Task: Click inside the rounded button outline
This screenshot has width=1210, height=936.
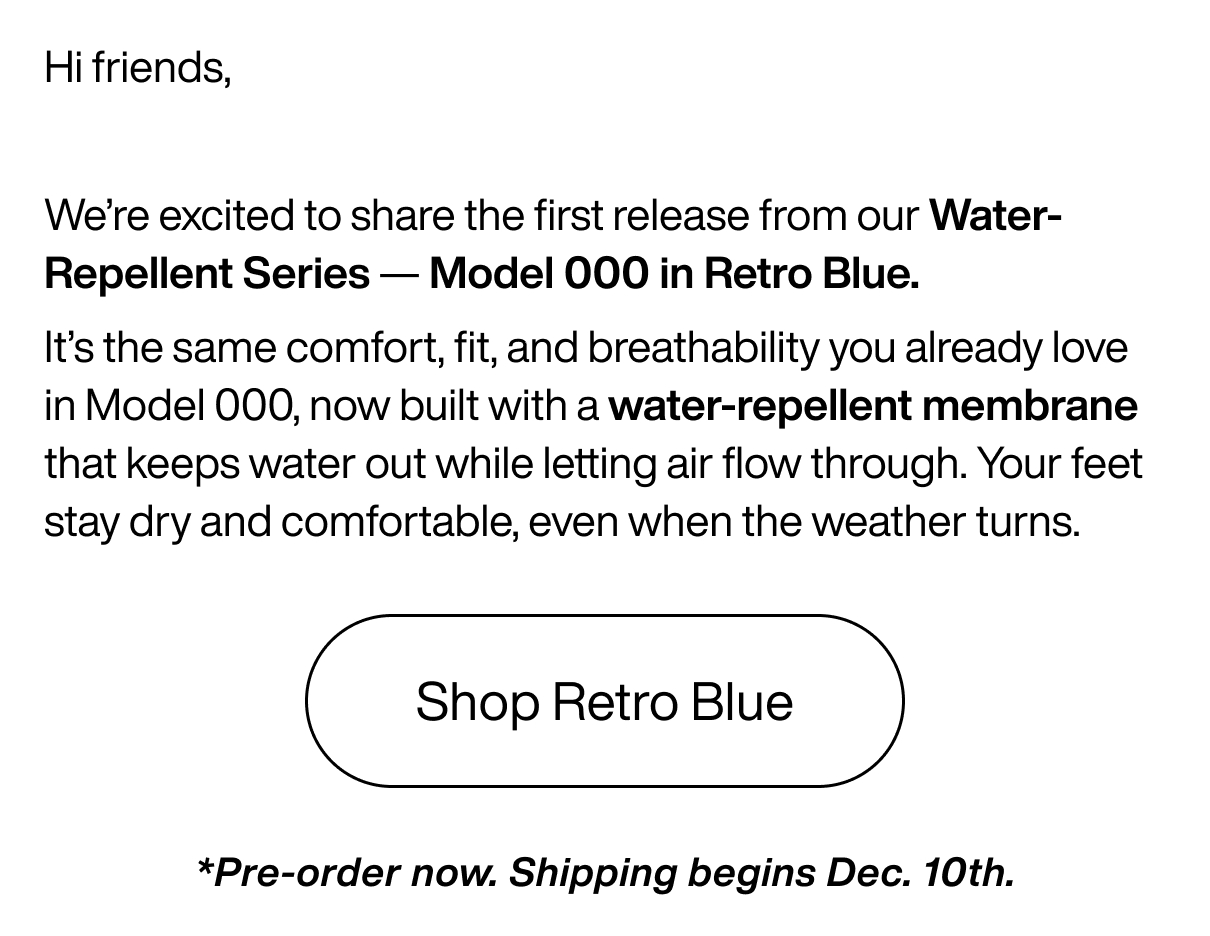Action: pos(604,701)
